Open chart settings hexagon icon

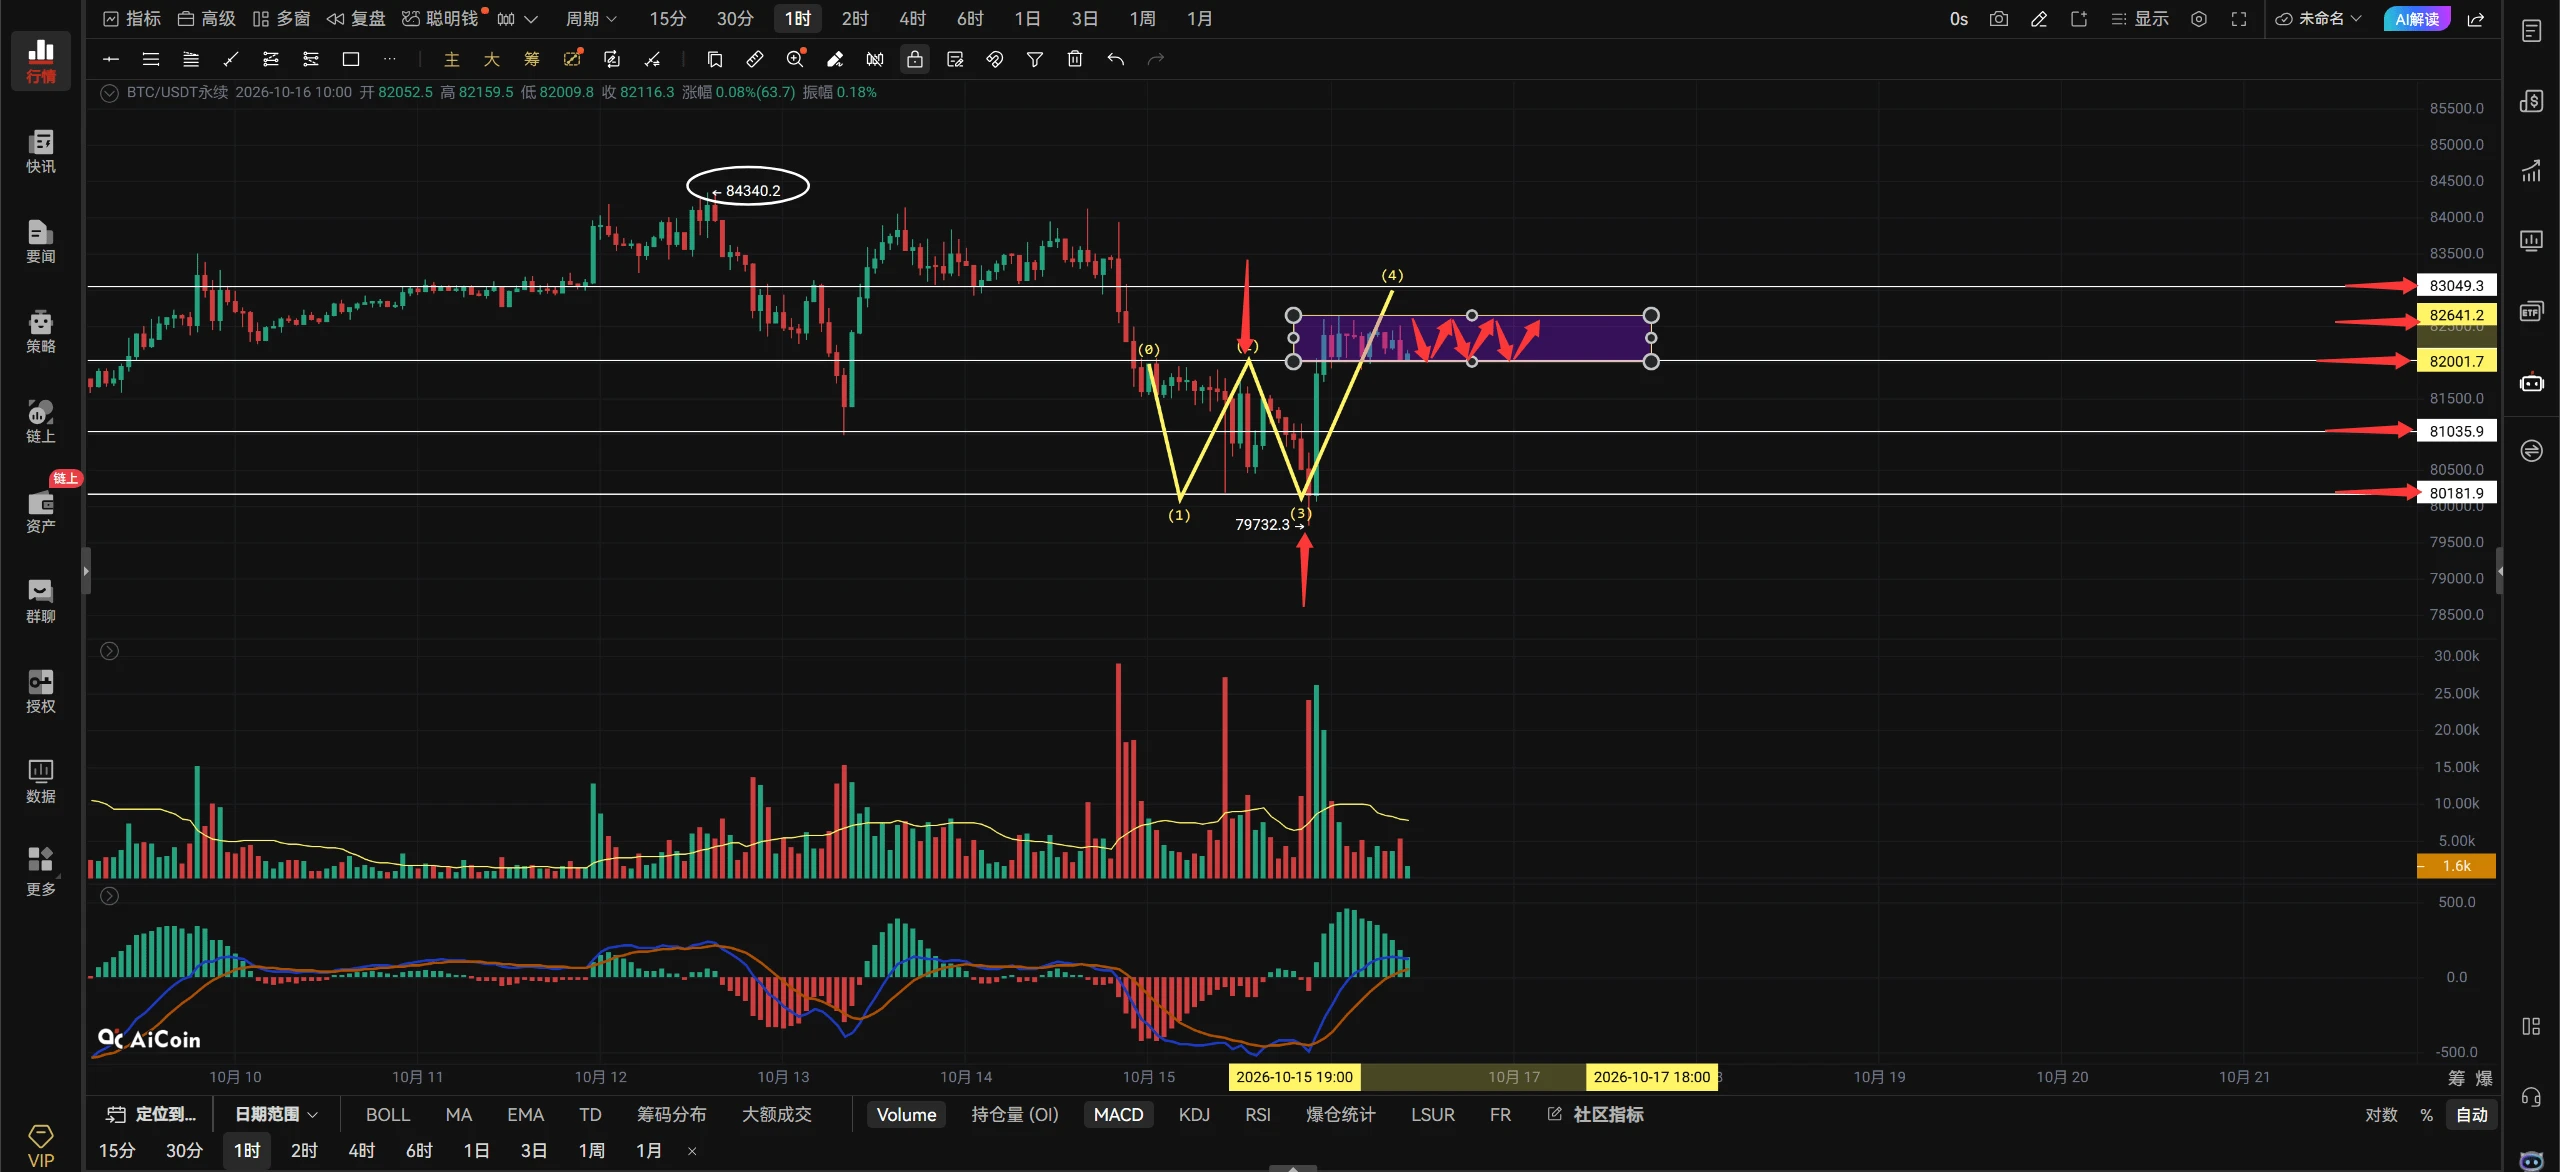click(x=2199, y=19)
